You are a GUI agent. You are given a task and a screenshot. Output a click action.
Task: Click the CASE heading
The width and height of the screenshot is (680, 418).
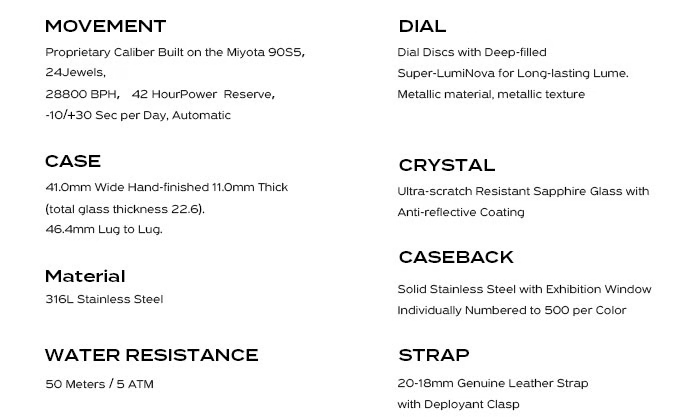point(73,161)
